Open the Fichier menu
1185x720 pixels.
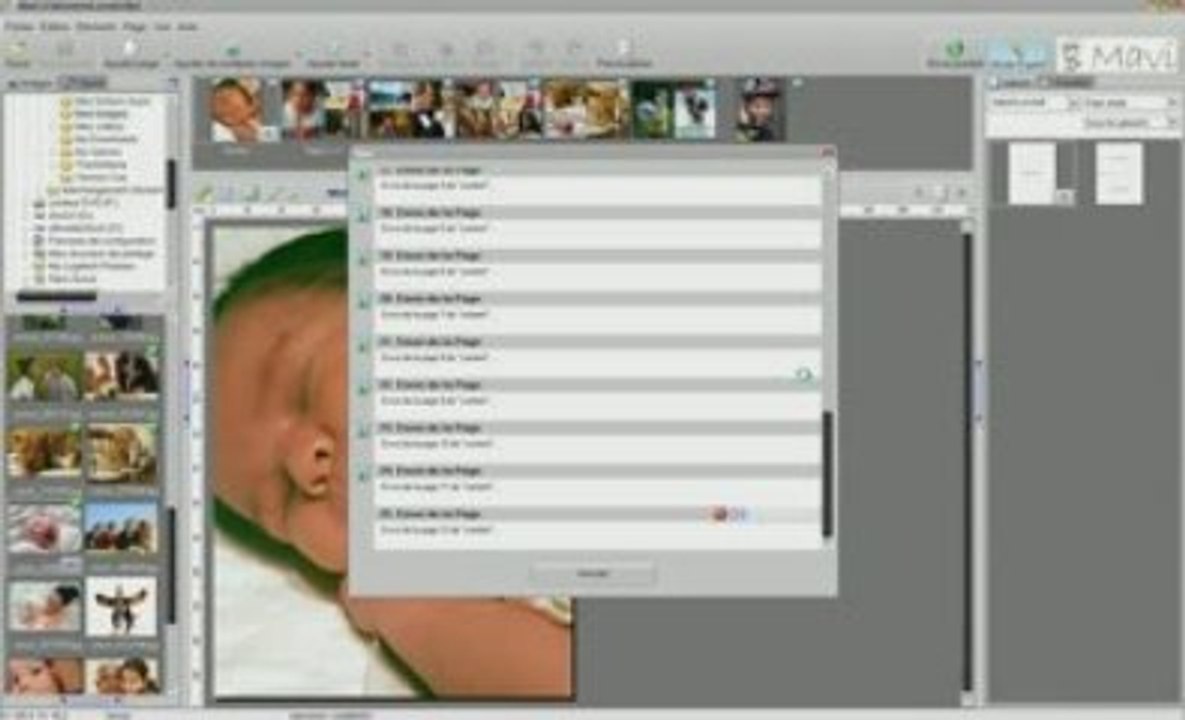(19, 26)
